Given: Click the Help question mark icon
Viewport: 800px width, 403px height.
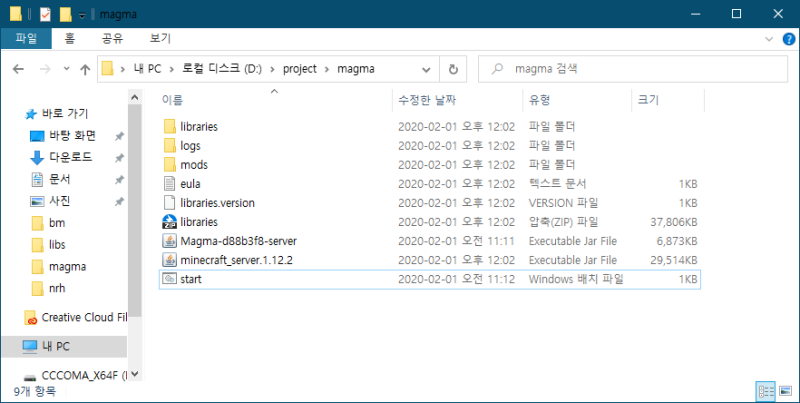Looking at the screenshot, I should tap(789, 39).
